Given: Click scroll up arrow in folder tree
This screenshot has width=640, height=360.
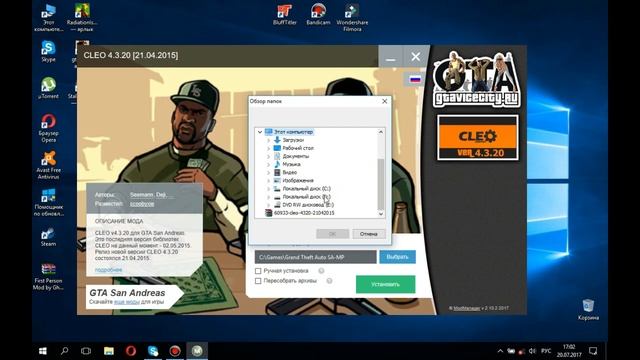Looking at the screenshot, I should [381, 132].
